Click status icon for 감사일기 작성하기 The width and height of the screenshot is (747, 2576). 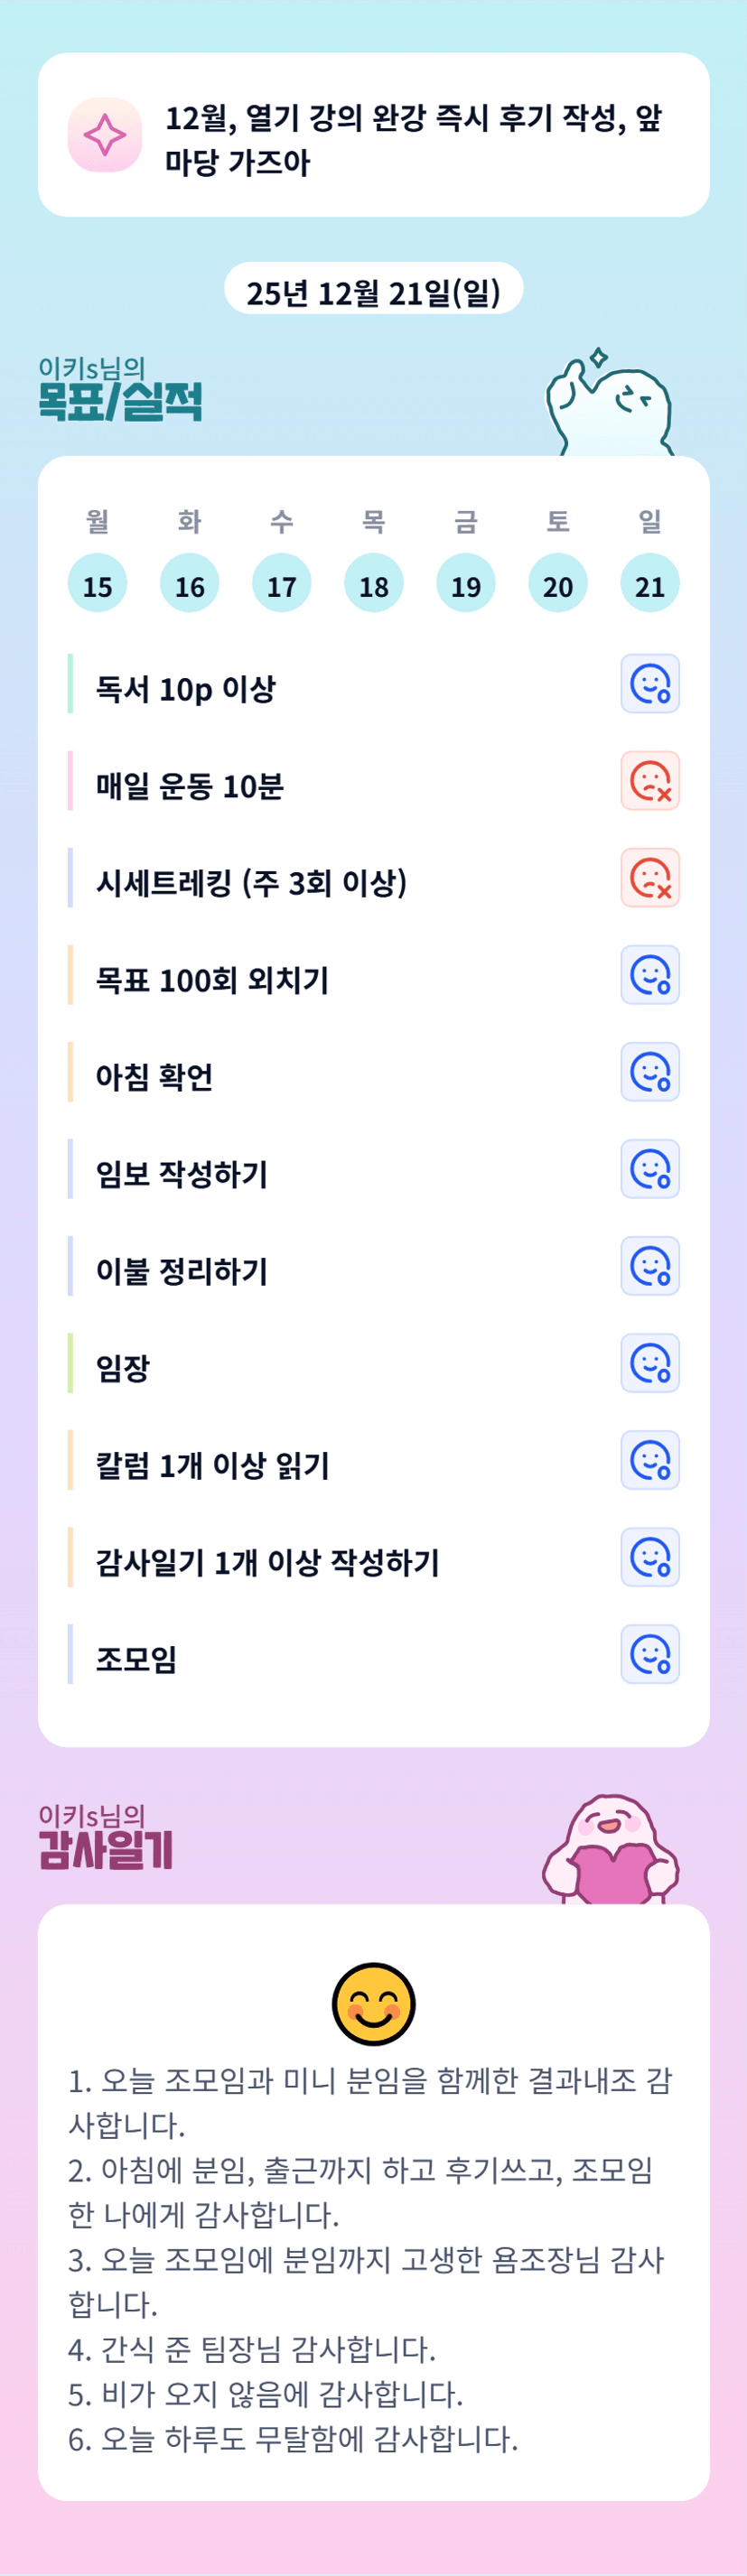point(650,1557)
